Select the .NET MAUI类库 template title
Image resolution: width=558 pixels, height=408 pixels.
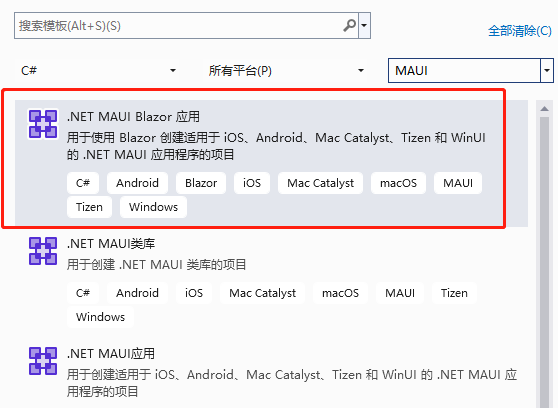click(111, 244)
